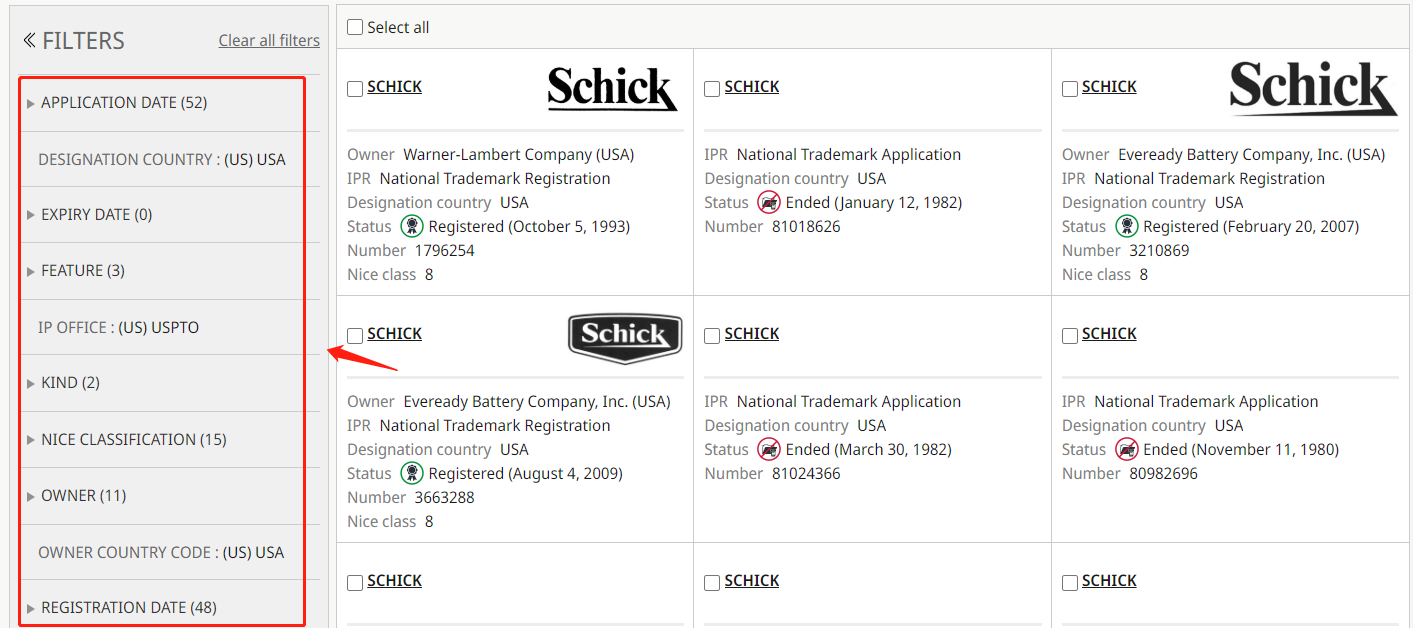This screenshot has height=628, width=1413.
Task: Click the registered status icon for trademark 3663288
Action: [x=412, y=473]
